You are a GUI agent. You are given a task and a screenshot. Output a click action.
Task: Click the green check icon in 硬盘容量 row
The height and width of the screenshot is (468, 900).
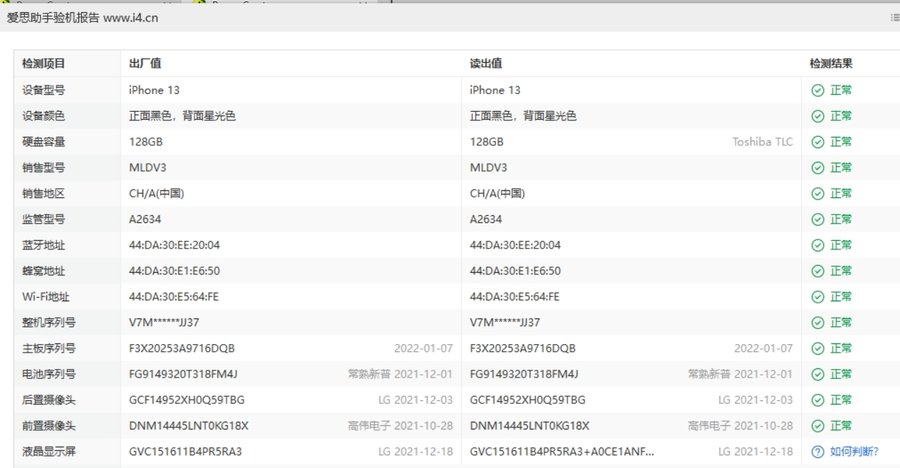click(818, 142)
